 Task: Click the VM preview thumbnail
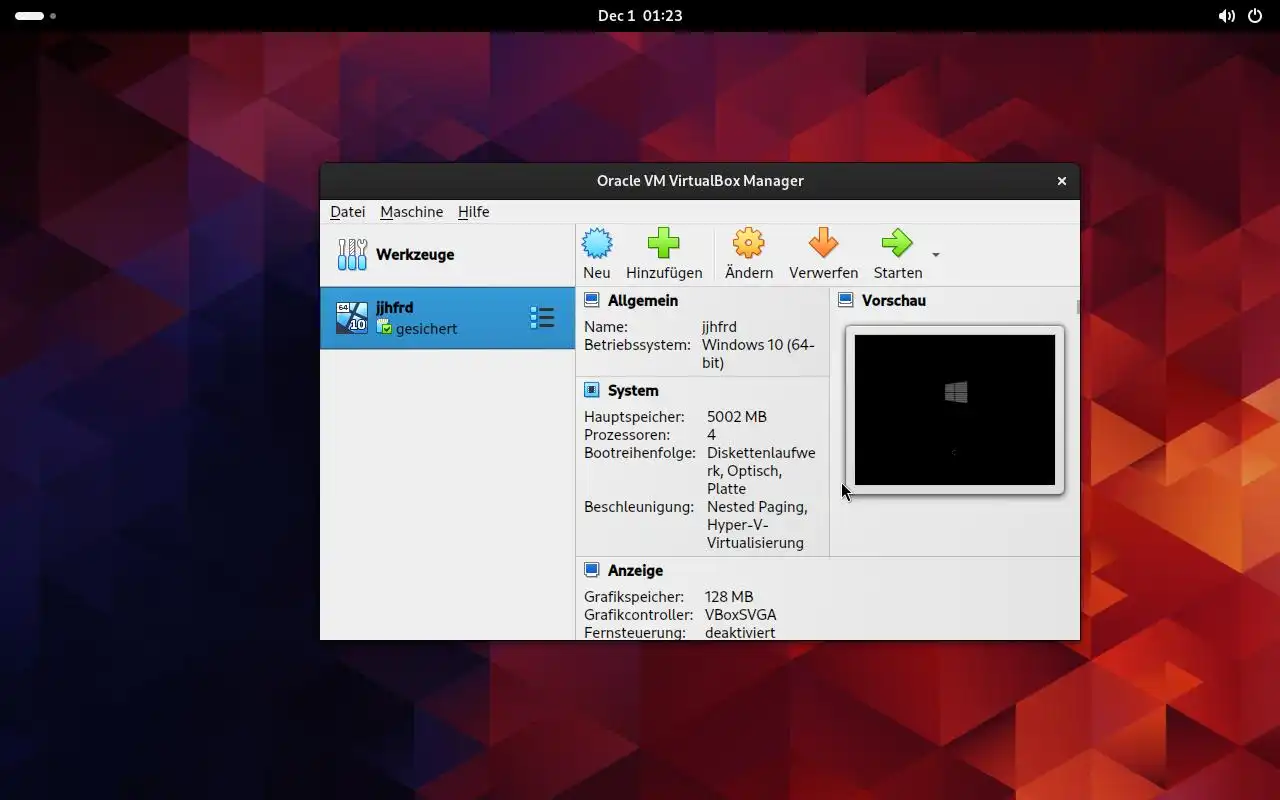pos(955,410)
